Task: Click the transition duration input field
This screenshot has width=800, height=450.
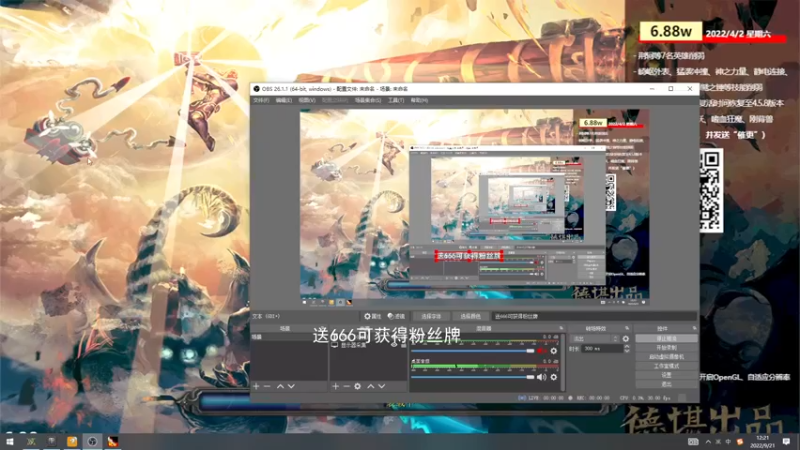Action: pos(602,349)
